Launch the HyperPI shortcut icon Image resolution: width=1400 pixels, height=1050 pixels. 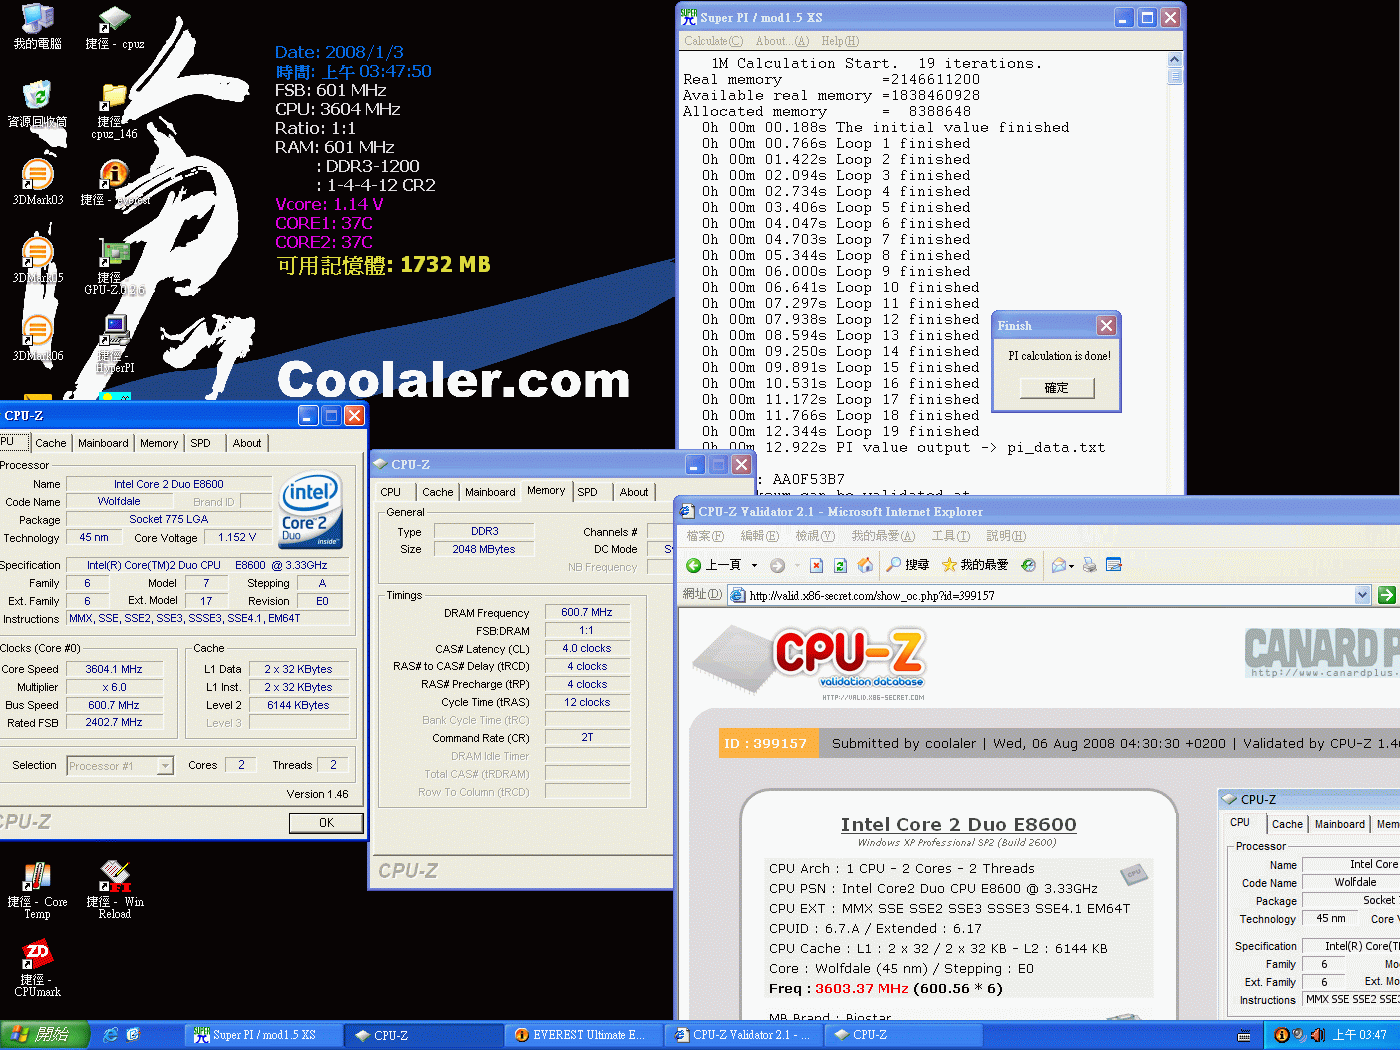(114, 344)
